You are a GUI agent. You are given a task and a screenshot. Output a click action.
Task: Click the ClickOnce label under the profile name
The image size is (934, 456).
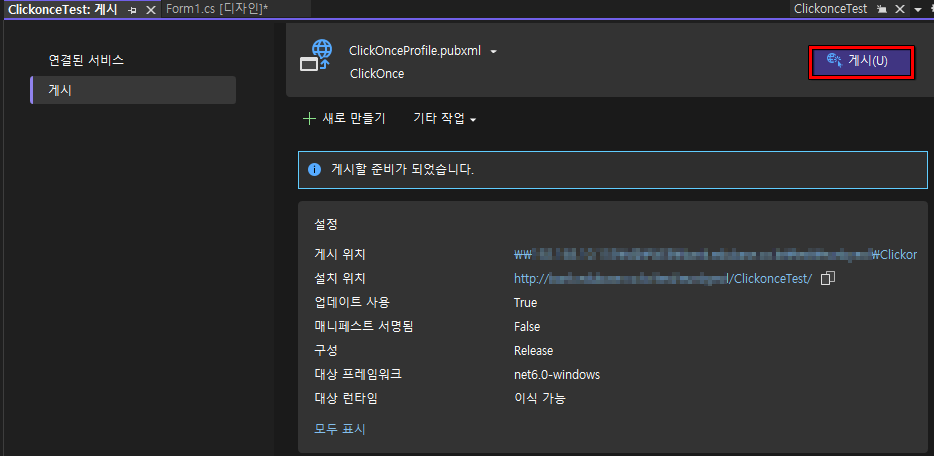pyautogui.click(x=376, y=74)
